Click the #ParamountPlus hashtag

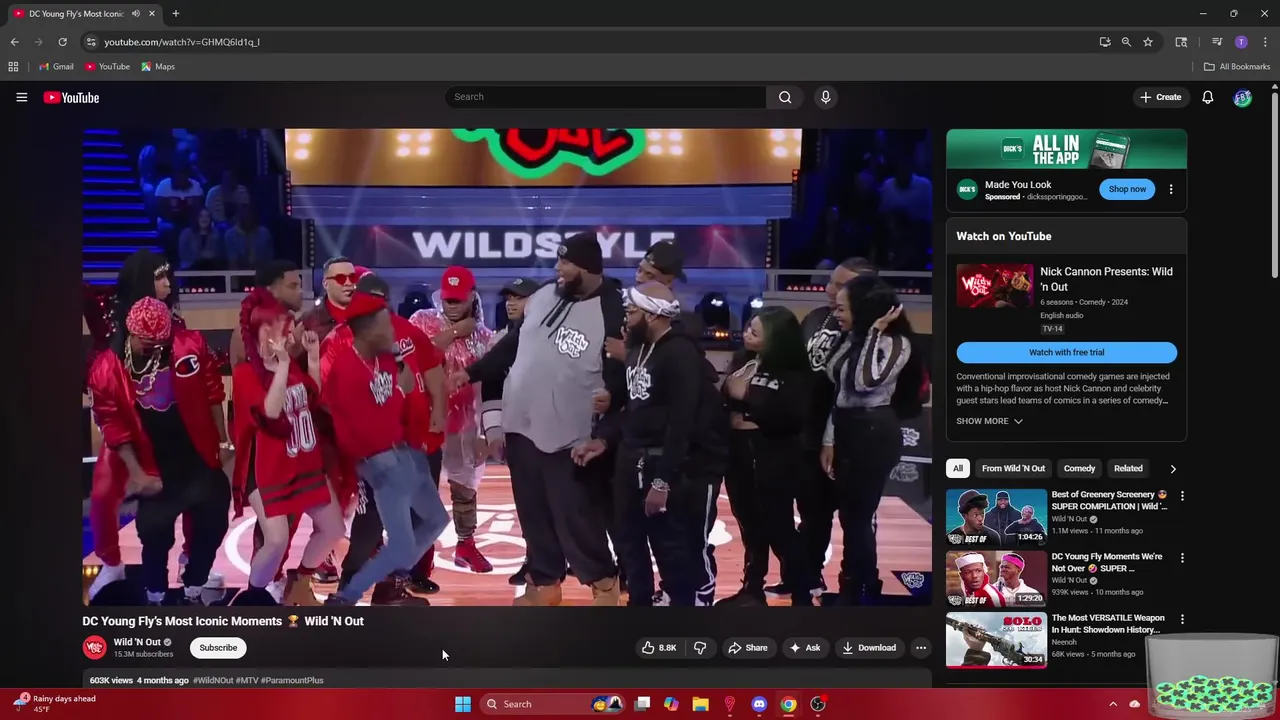coord(294,680)
